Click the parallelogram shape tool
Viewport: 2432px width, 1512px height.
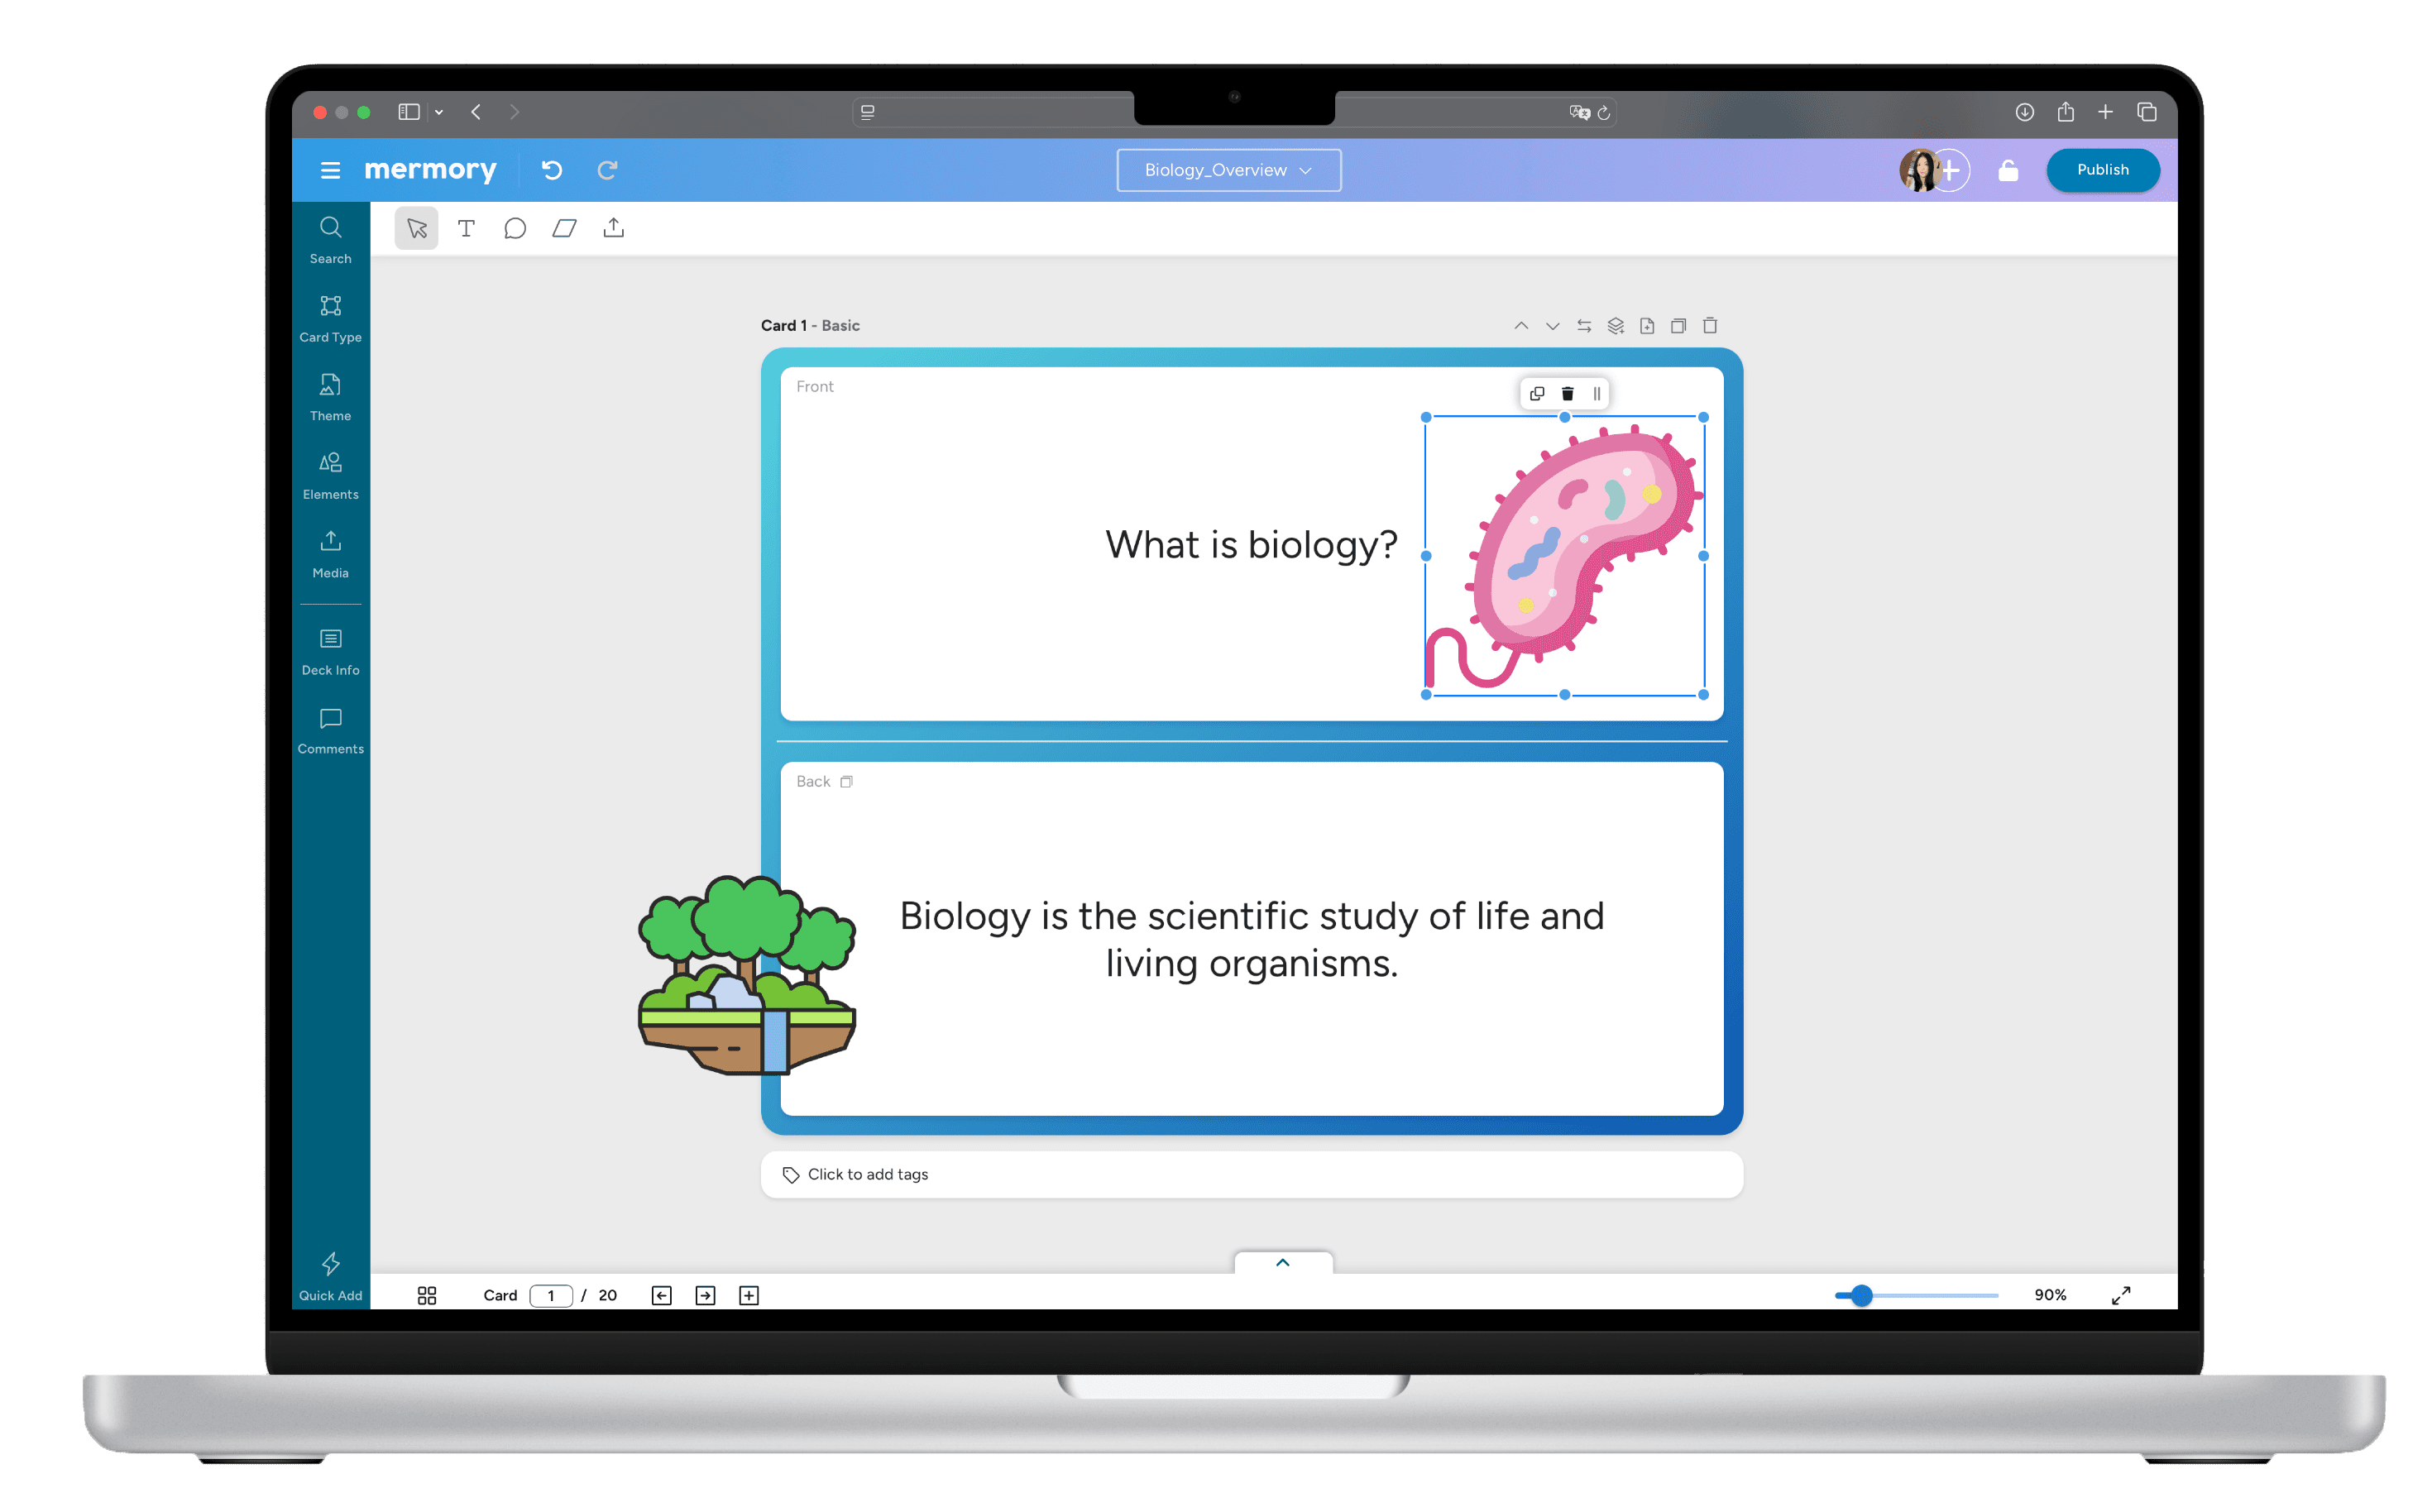tap(564, 228)
